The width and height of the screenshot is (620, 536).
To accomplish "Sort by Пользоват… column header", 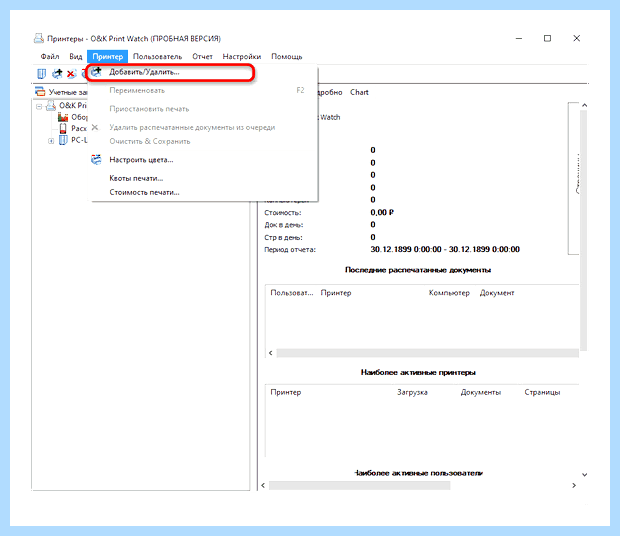I will [291, 293].
